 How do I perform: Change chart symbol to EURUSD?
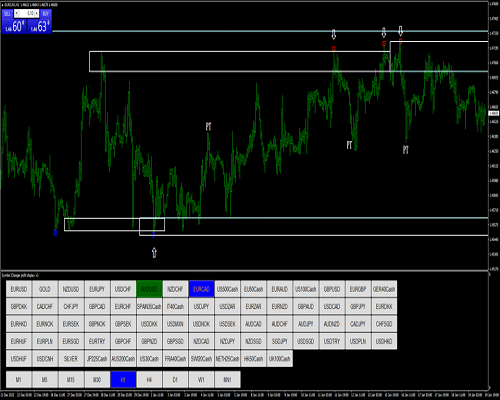pos(19,289)
